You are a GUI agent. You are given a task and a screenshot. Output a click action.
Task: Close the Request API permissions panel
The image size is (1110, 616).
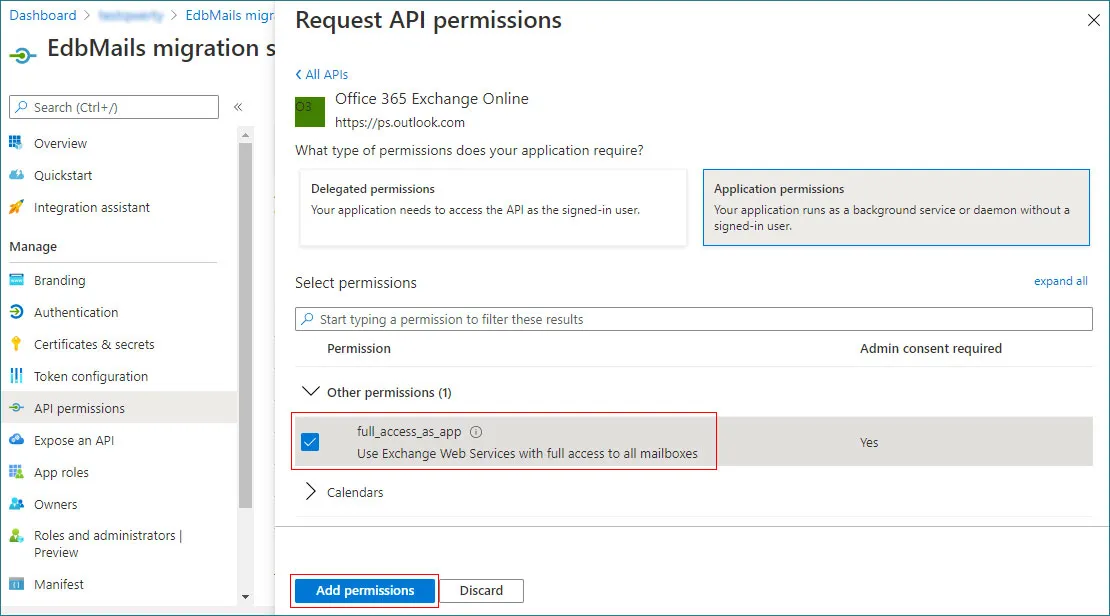(1094, 21)
